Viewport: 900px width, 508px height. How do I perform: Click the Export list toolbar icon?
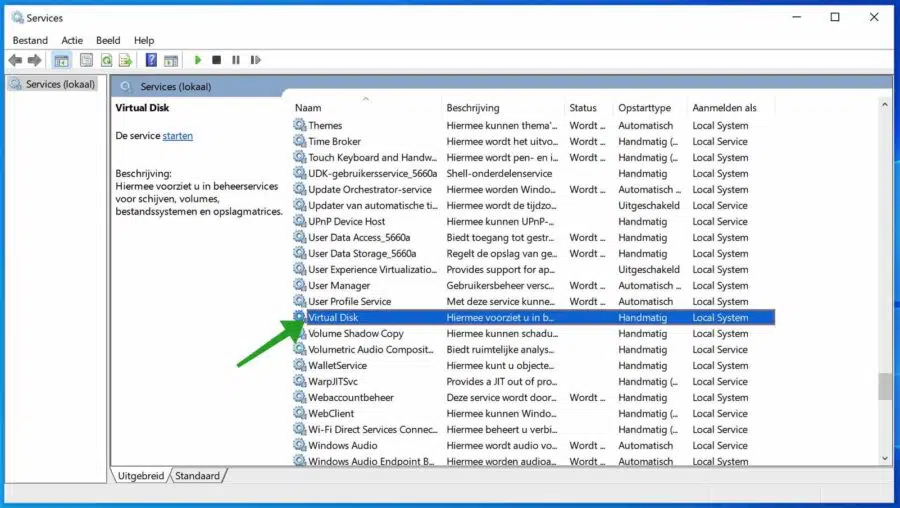pyautogui.click(x=125, y=60)
